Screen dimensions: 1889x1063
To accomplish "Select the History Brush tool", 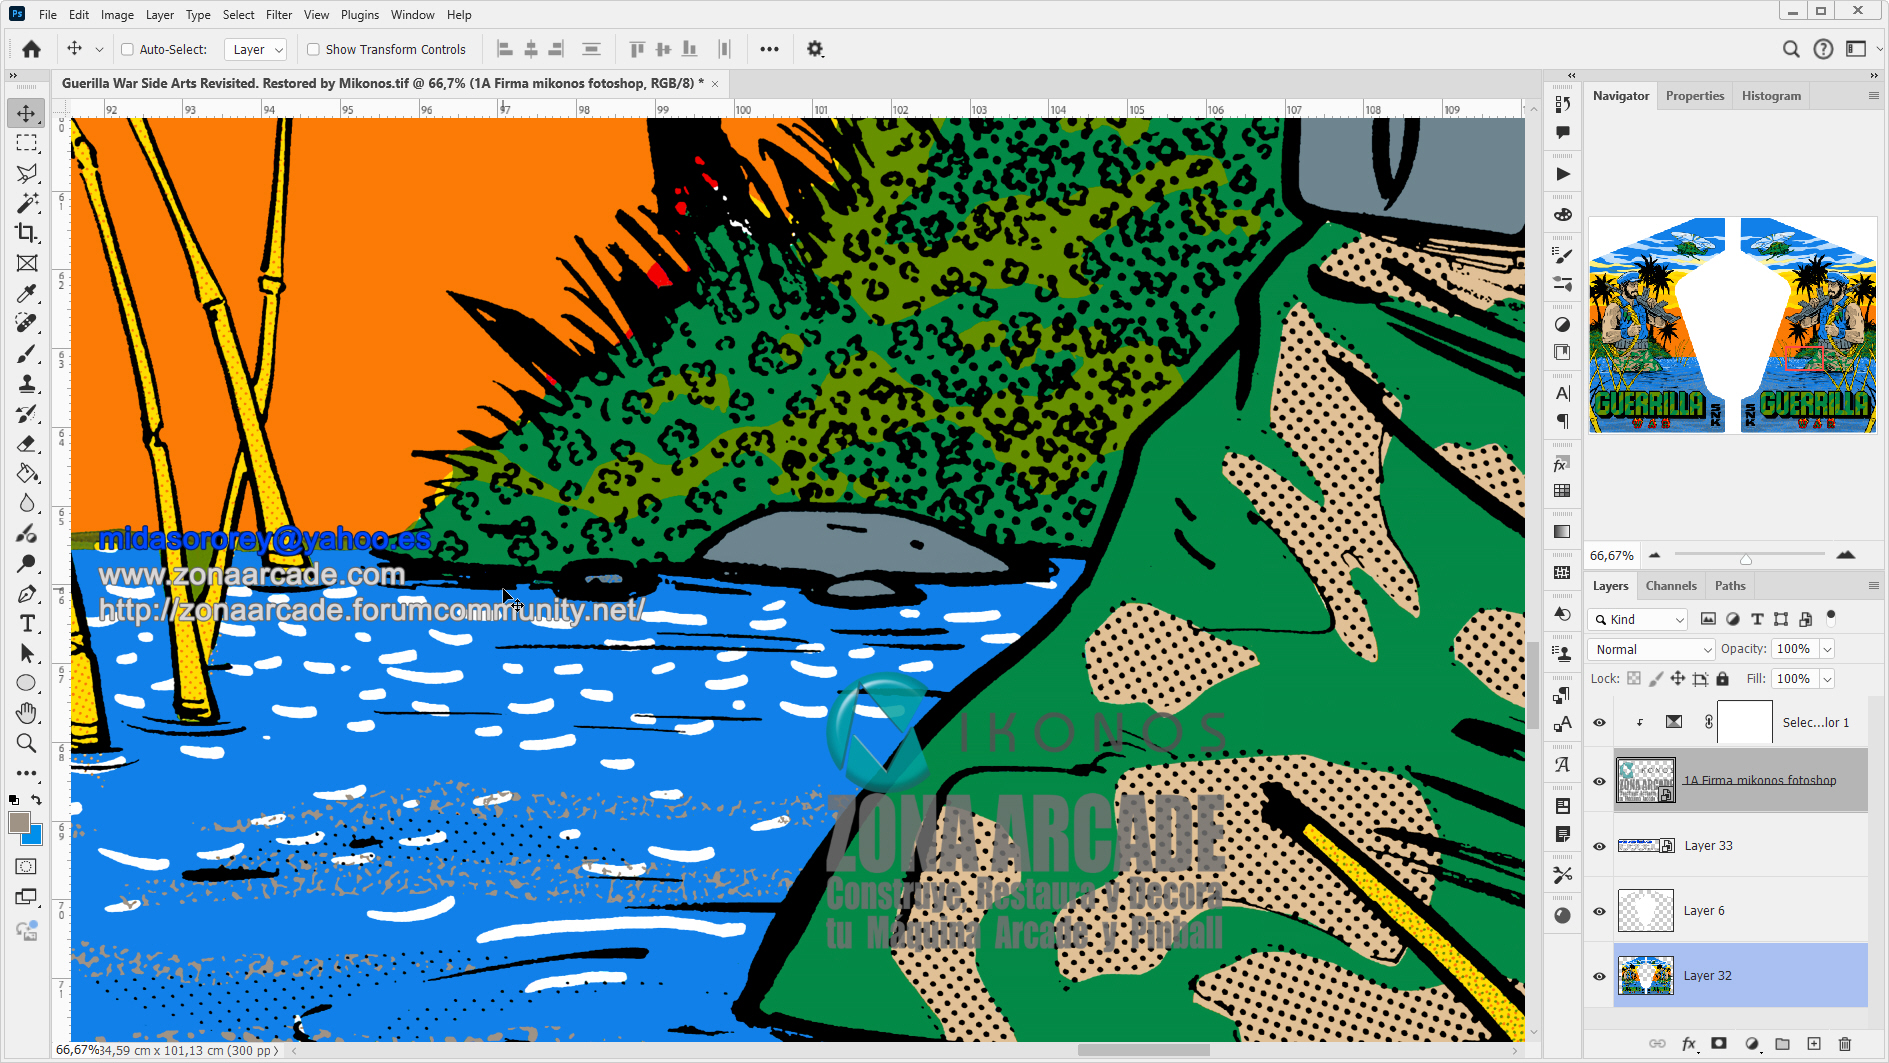I will click(27, 414).
